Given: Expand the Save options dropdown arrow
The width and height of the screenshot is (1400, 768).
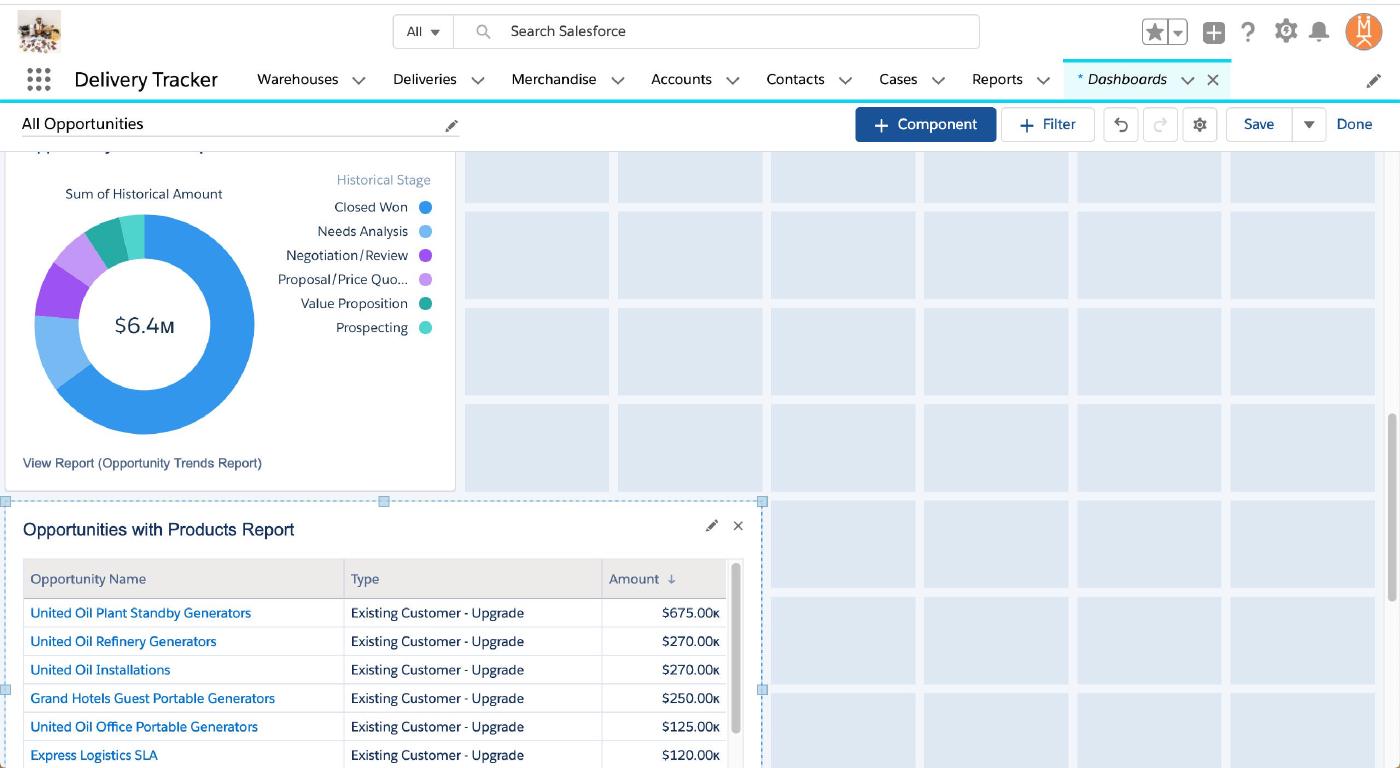Looking at the screenshot, I should click(x=1308, y=125).
